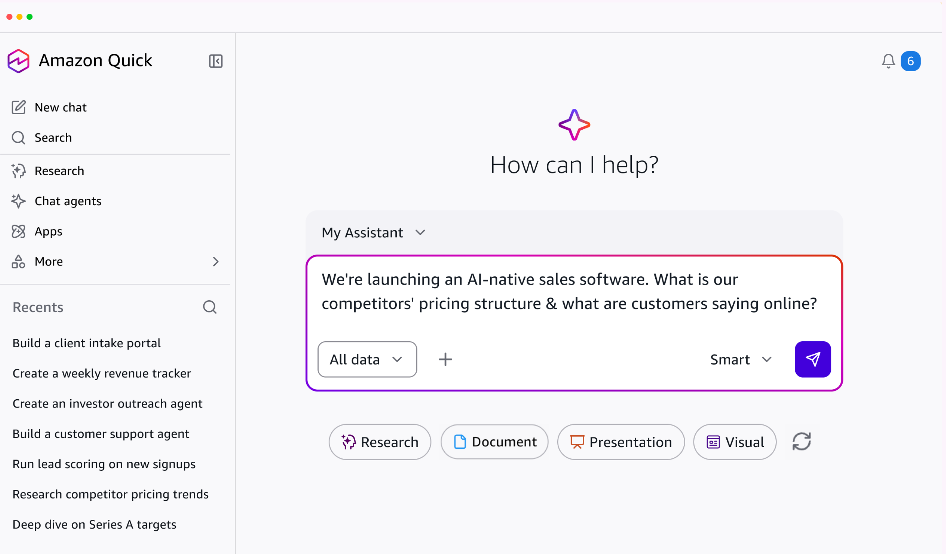Open the My Assistant dropdown

pos(374,232)
